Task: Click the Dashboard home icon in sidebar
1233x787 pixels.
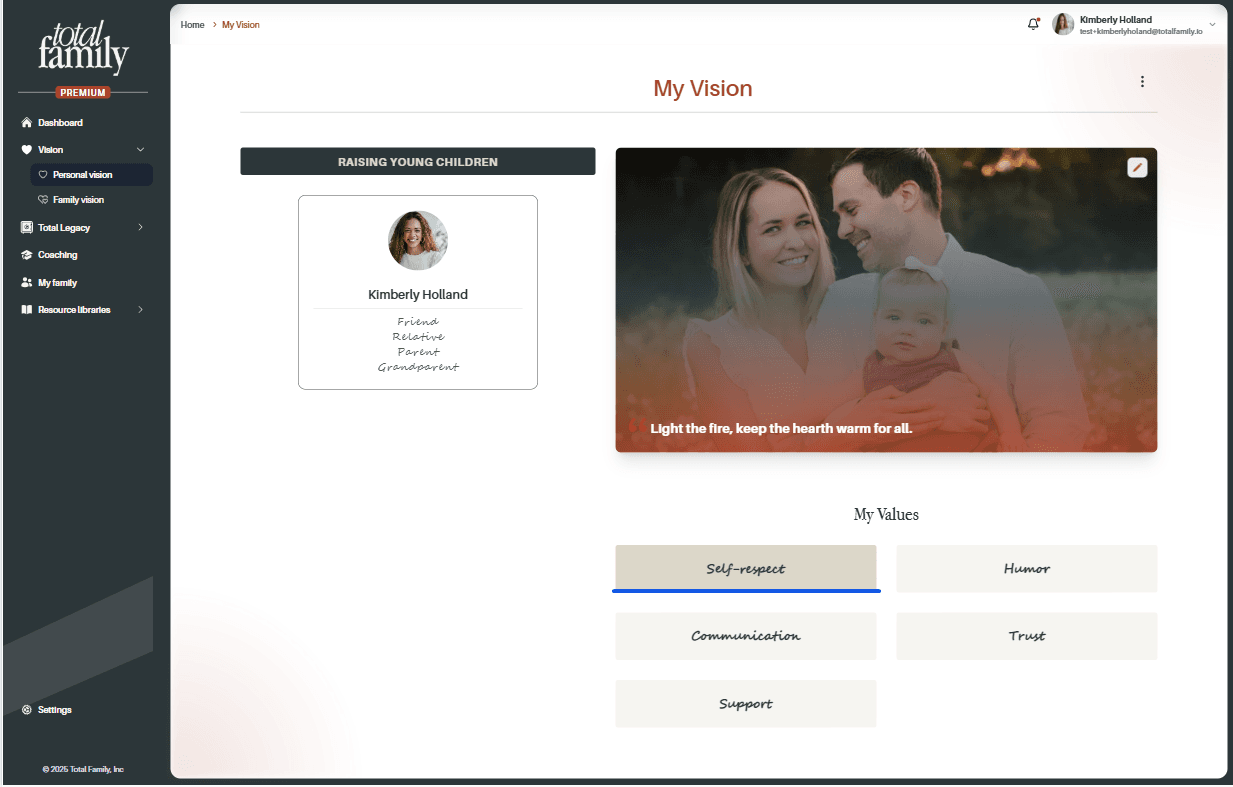Action: 27,123
